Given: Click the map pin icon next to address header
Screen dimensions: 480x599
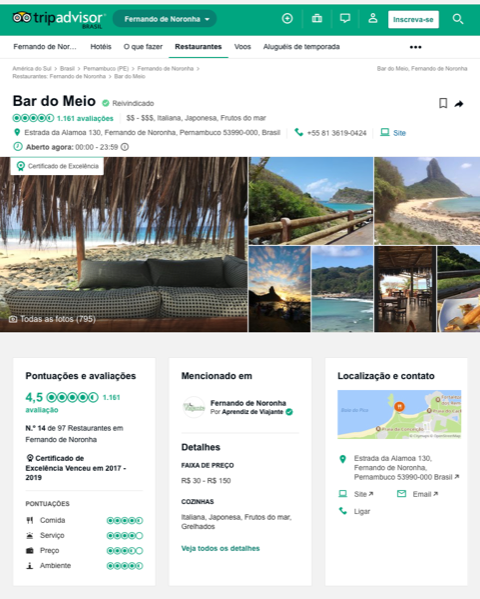Looking at the screenshot, I should (17, 132).
